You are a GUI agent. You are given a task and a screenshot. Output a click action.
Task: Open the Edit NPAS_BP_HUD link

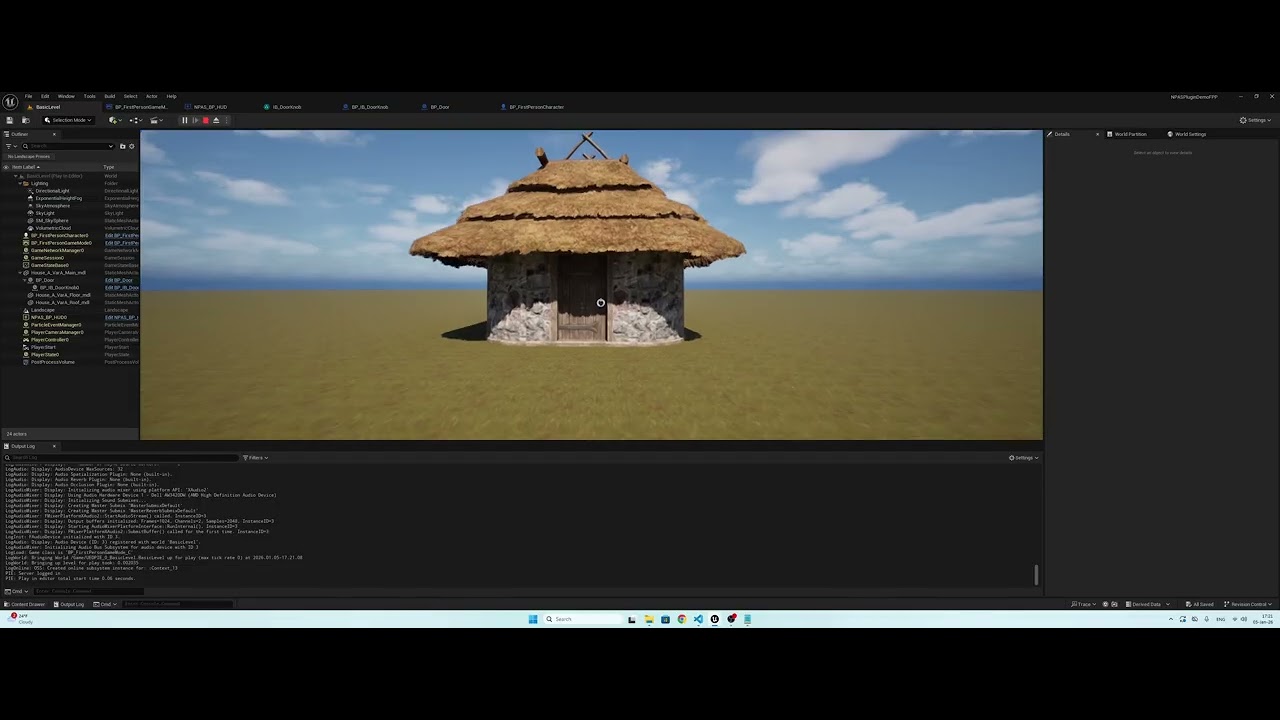point(121,318)
